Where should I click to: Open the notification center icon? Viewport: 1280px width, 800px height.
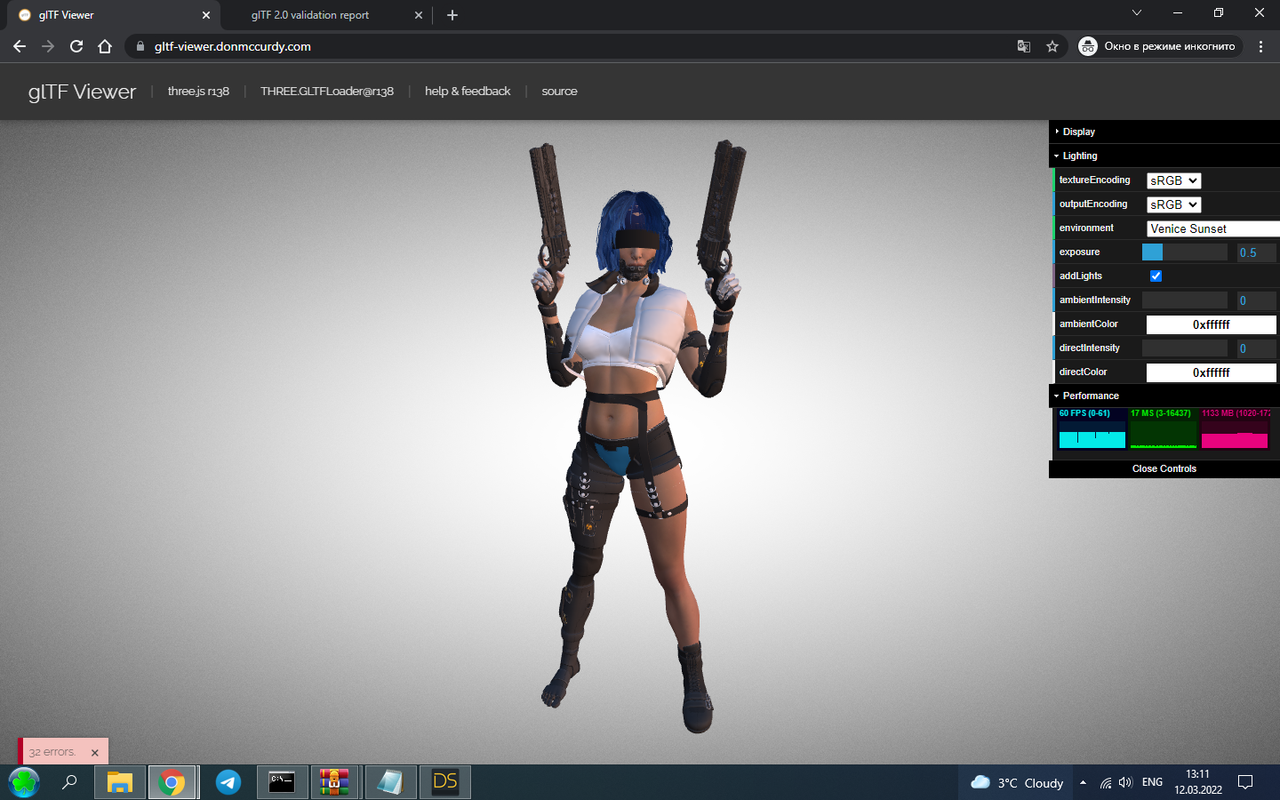point(1246,782)
